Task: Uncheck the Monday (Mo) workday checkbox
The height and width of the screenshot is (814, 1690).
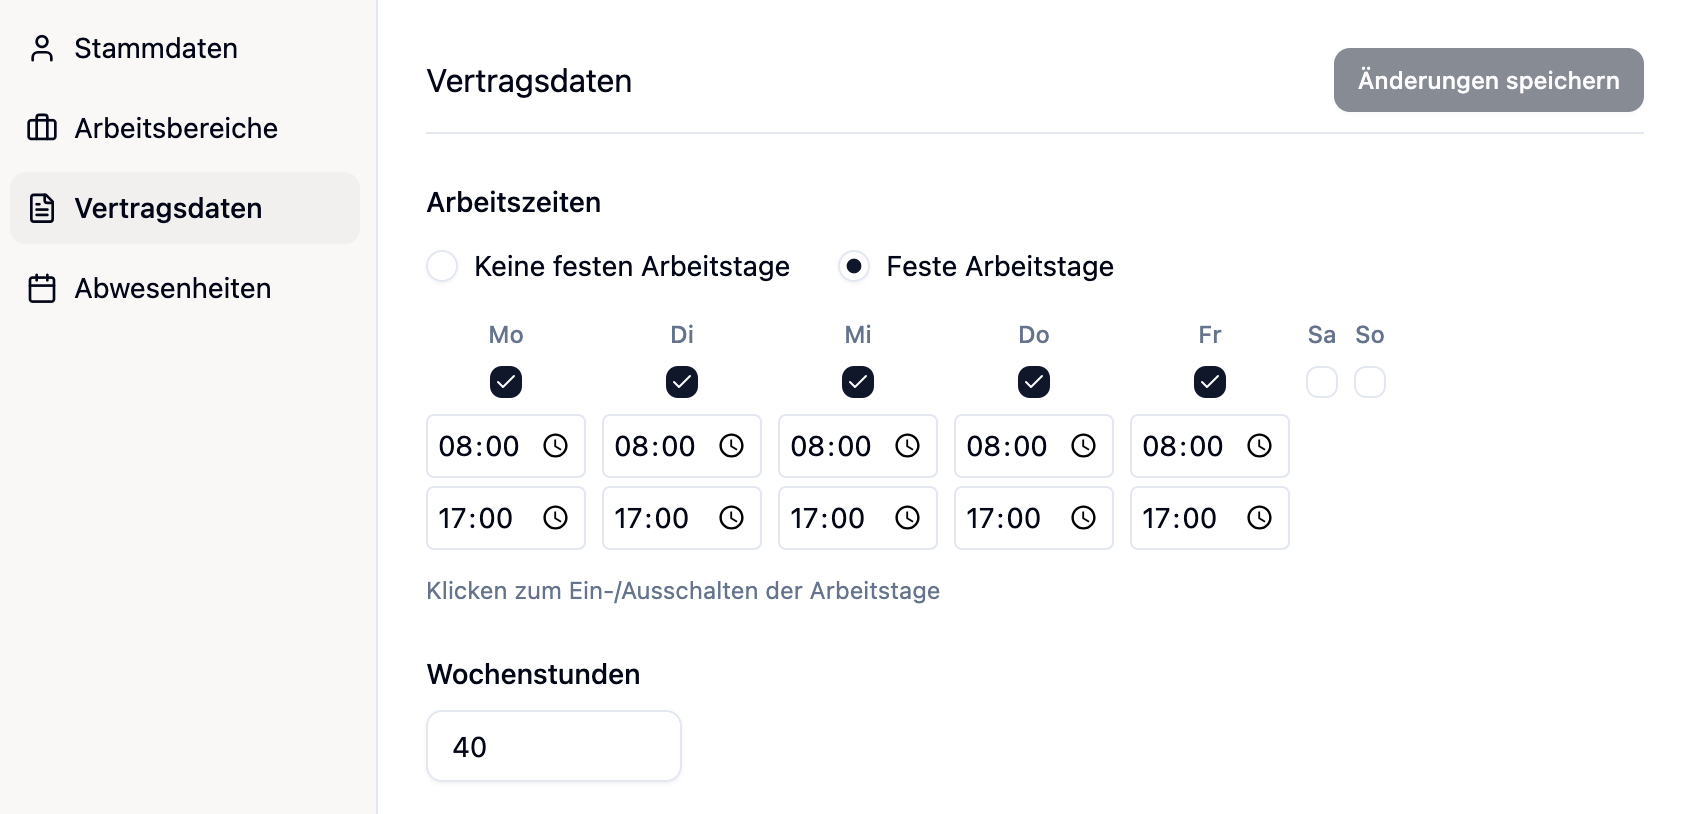Action: (x=506, y=382)
